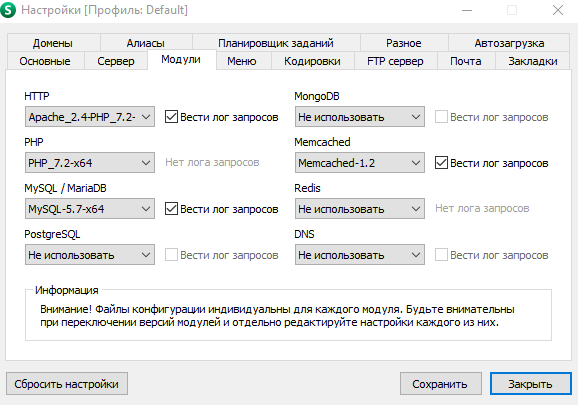Open the Автозагрузка tab
The height and width of the screenshot is (405, 578).
[509, 43]
